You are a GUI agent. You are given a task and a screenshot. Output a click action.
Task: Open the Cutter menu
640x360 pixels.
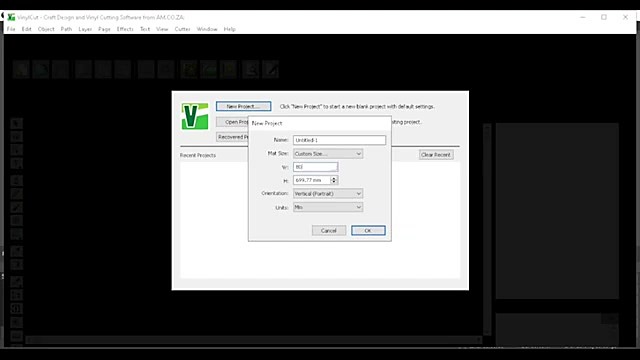point(182,29)
